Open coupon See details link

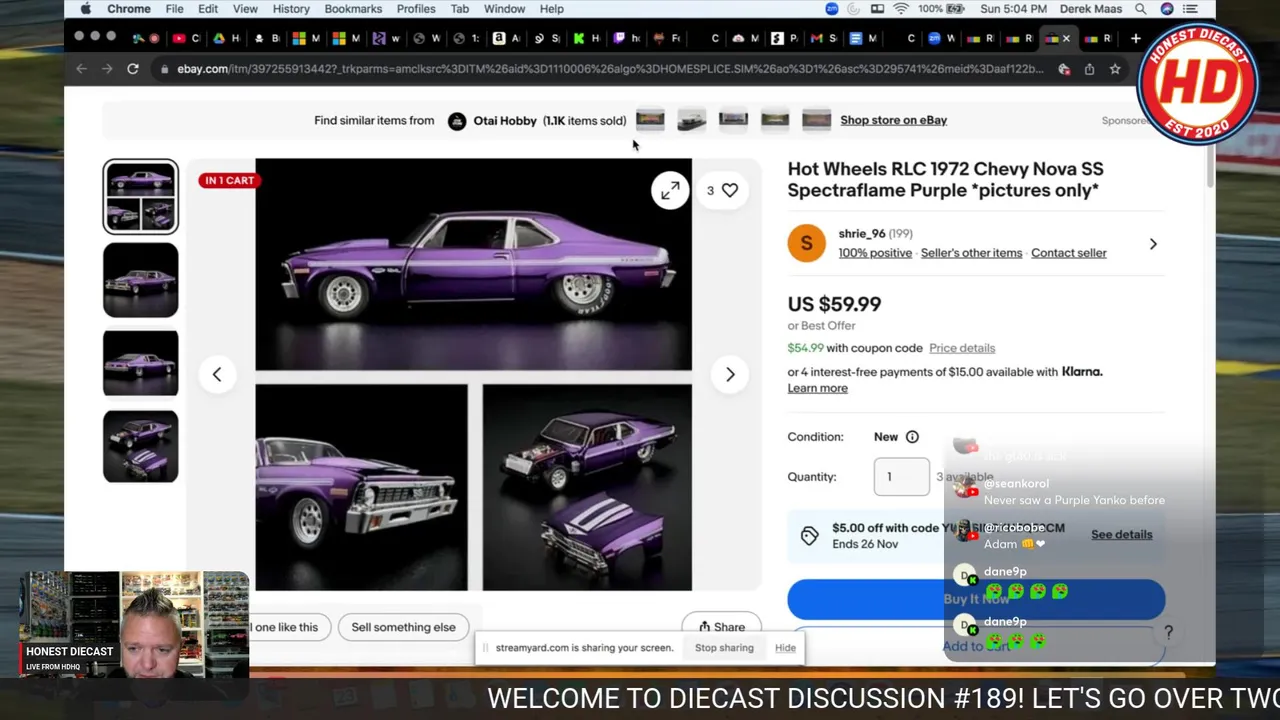(1121, 534)
